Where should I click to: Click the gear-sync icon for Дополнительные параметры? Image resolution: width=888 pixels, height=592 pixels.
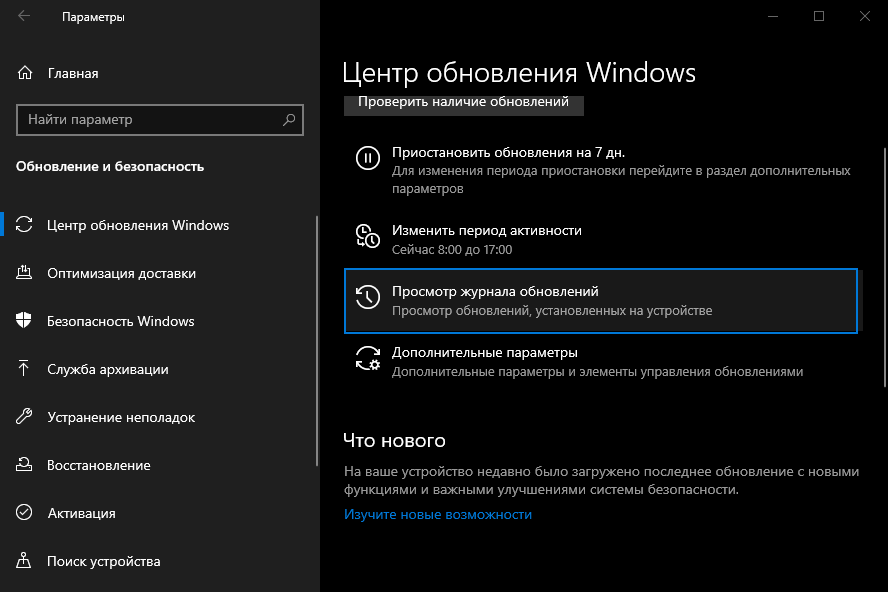(368, 358)
